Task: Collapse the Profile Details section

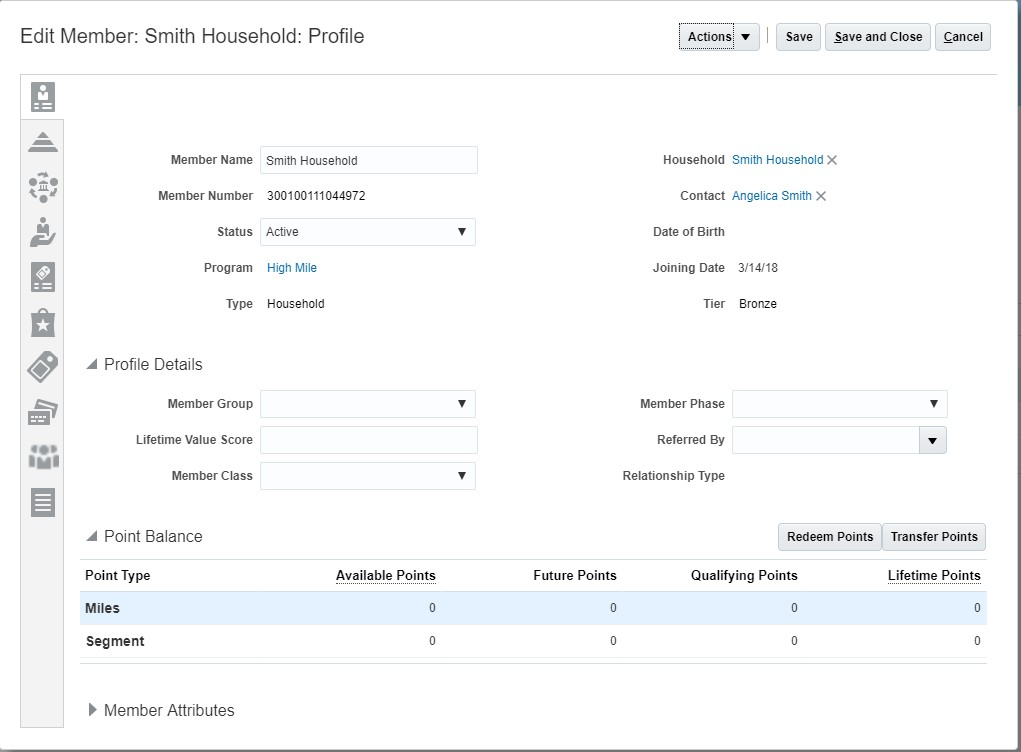Action: click(93, 365)
